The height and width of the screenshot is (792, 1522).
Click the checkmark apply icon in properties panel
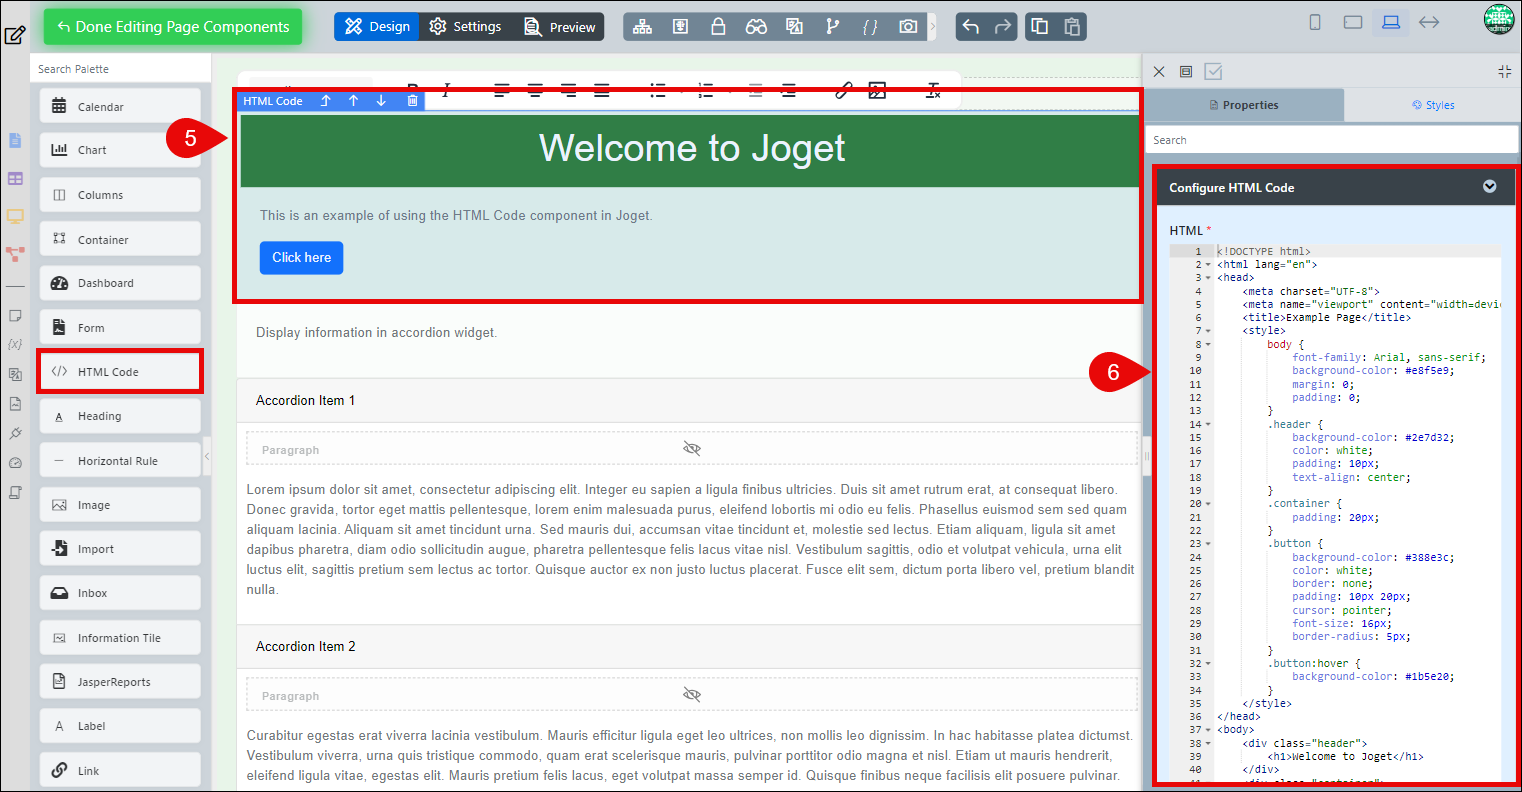1213,72
